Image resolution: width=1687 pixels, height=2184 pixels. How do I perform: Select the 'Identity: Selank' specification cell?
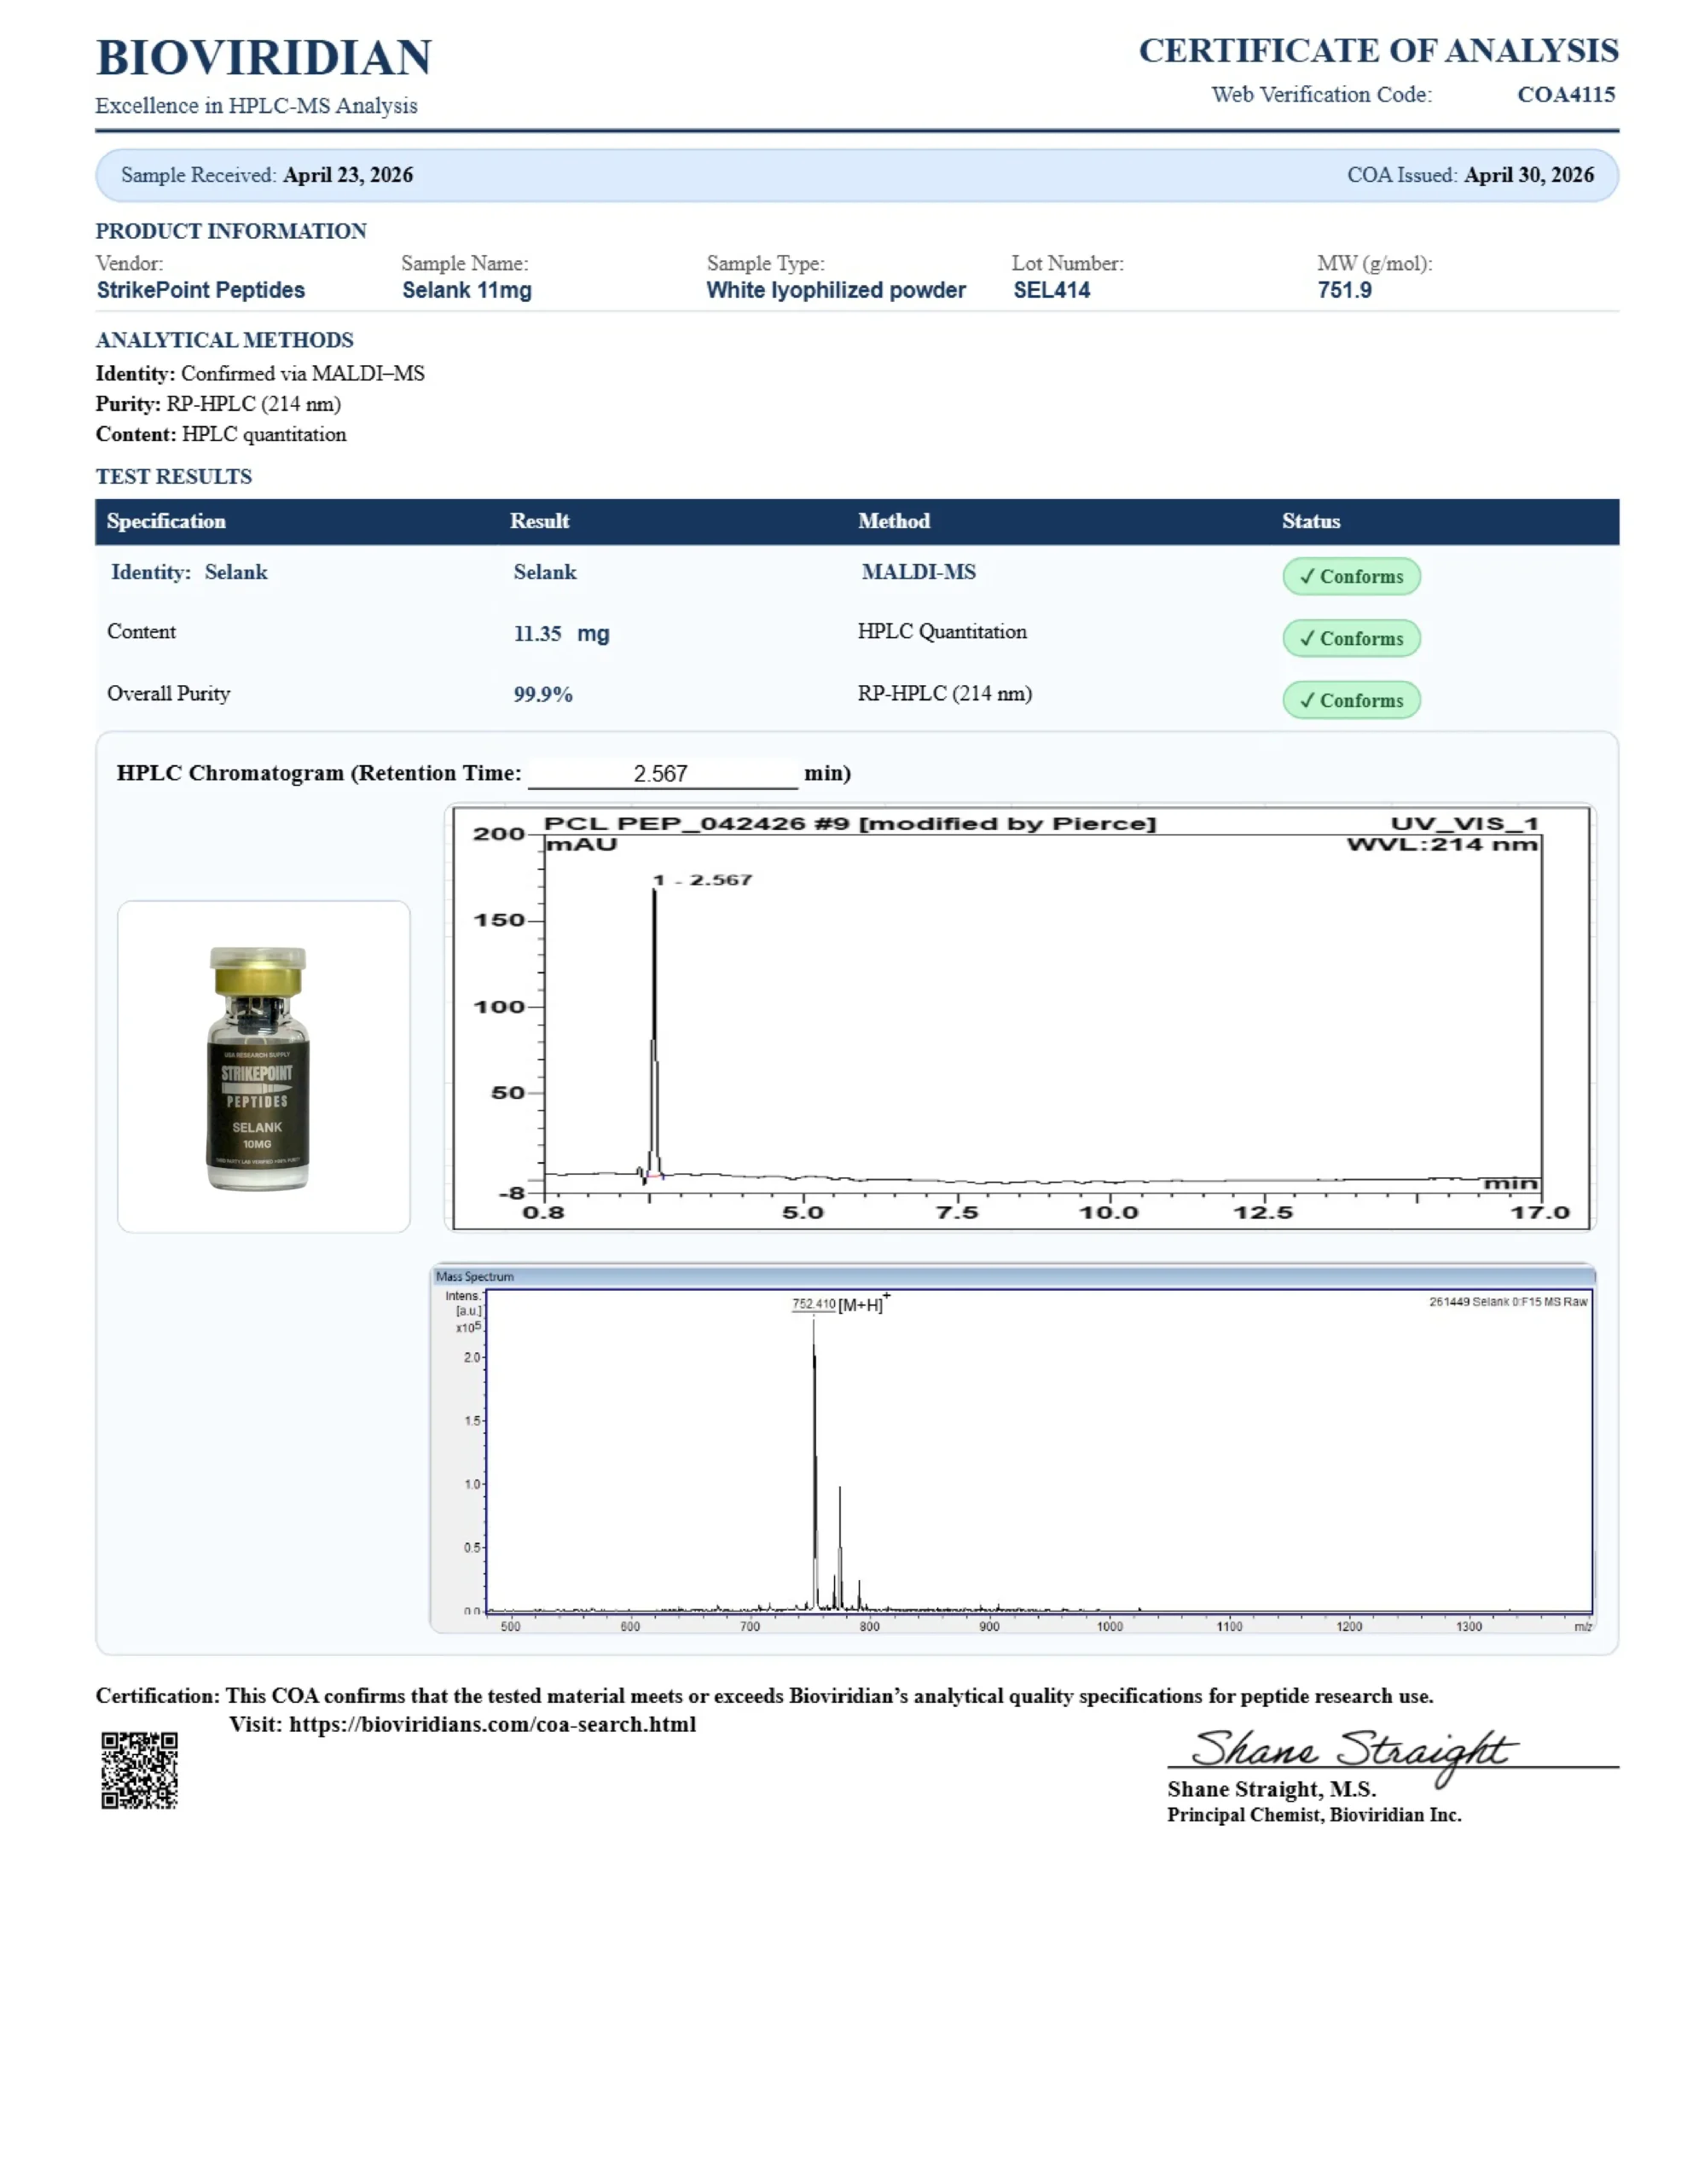(189, 572)
